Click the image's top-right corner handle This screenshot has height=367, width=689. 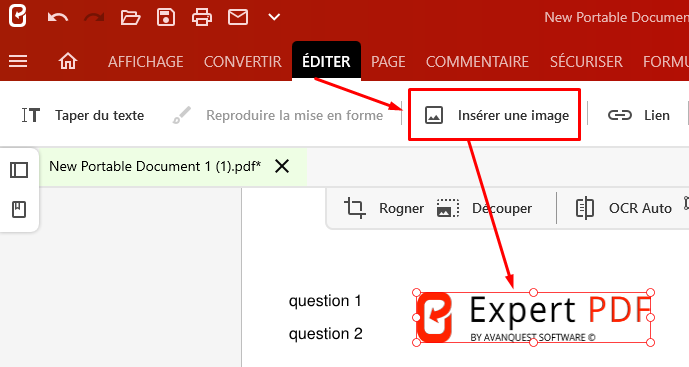(x=651, y=292)
